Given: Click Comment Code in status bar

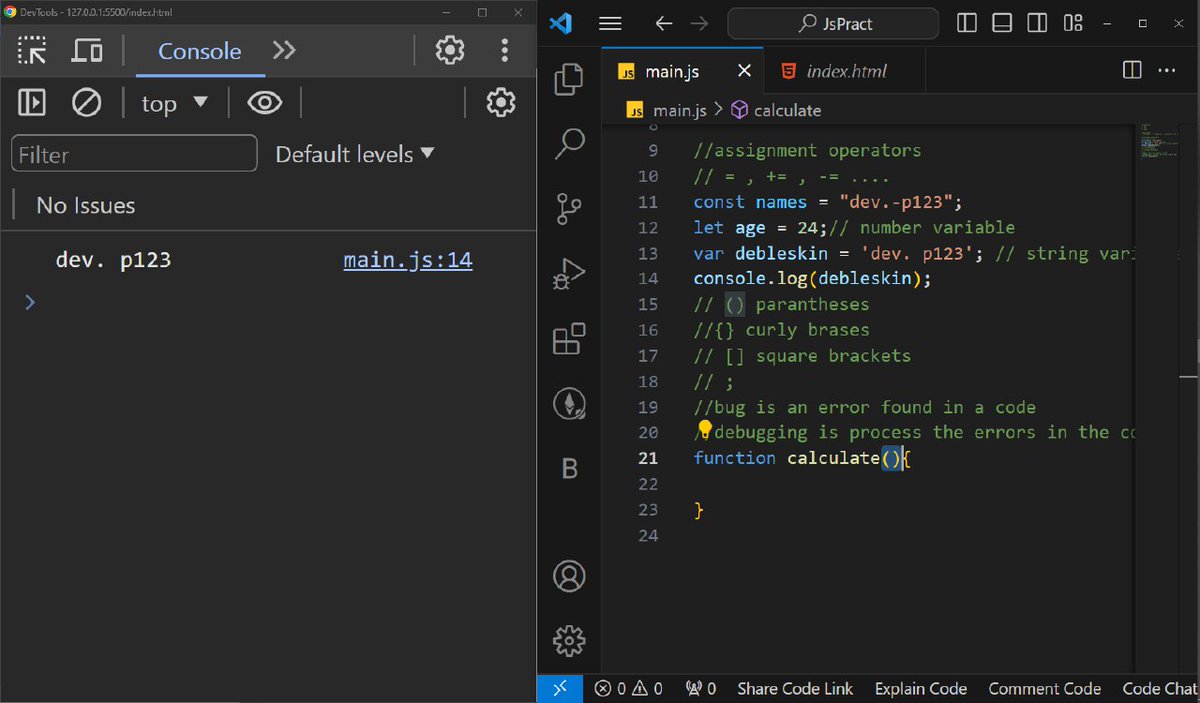Looking at the screenshot, I should pyautogui.click(x=1044, y=688).
